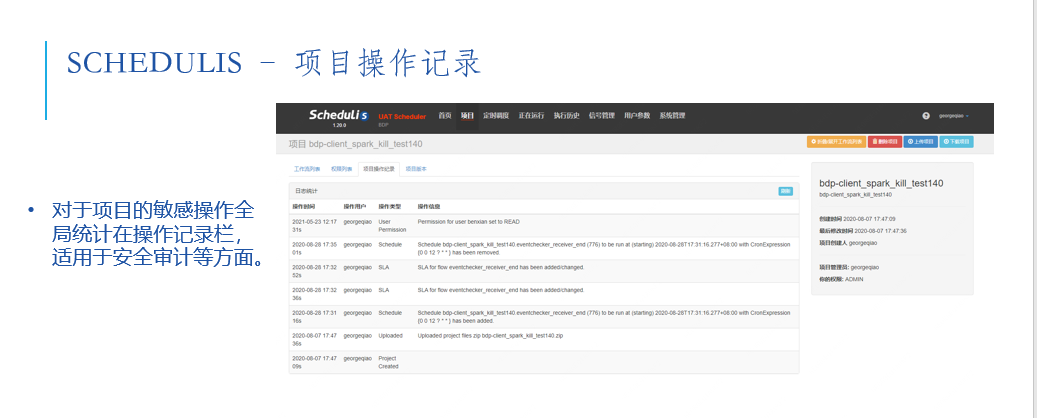Click the Schedulis logo
1037x418 pixels.
click(338, 116)
